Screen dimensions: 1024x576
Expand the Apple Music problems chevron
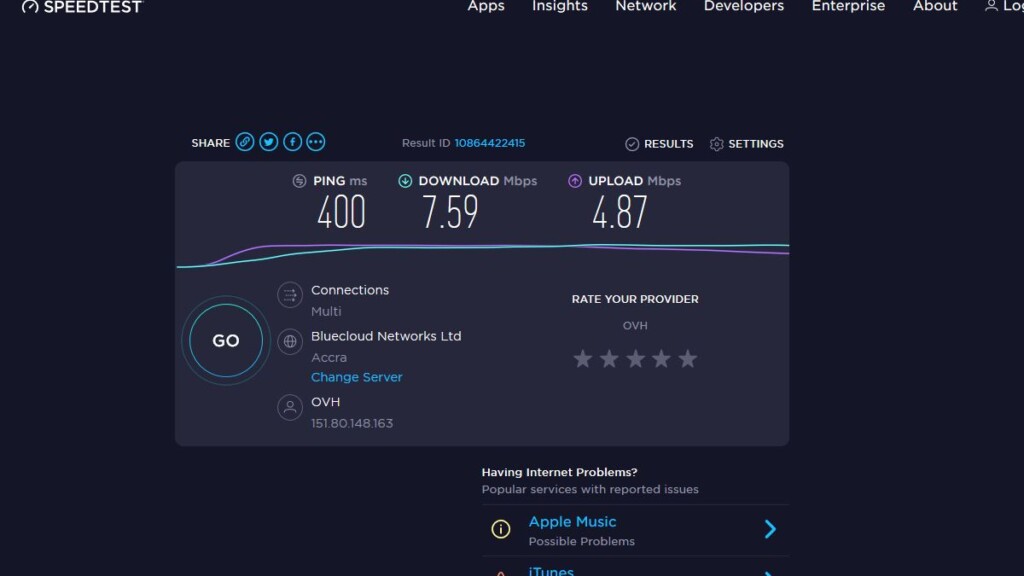[x=770, y=529]
